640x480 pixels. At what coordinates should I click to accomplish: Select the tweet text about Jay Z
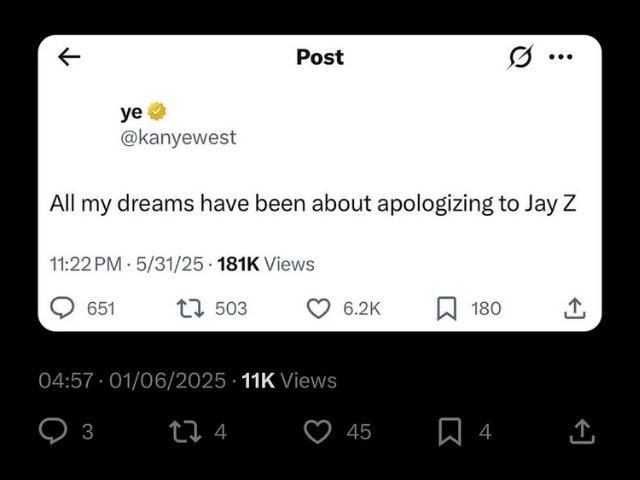coord(313,203)
